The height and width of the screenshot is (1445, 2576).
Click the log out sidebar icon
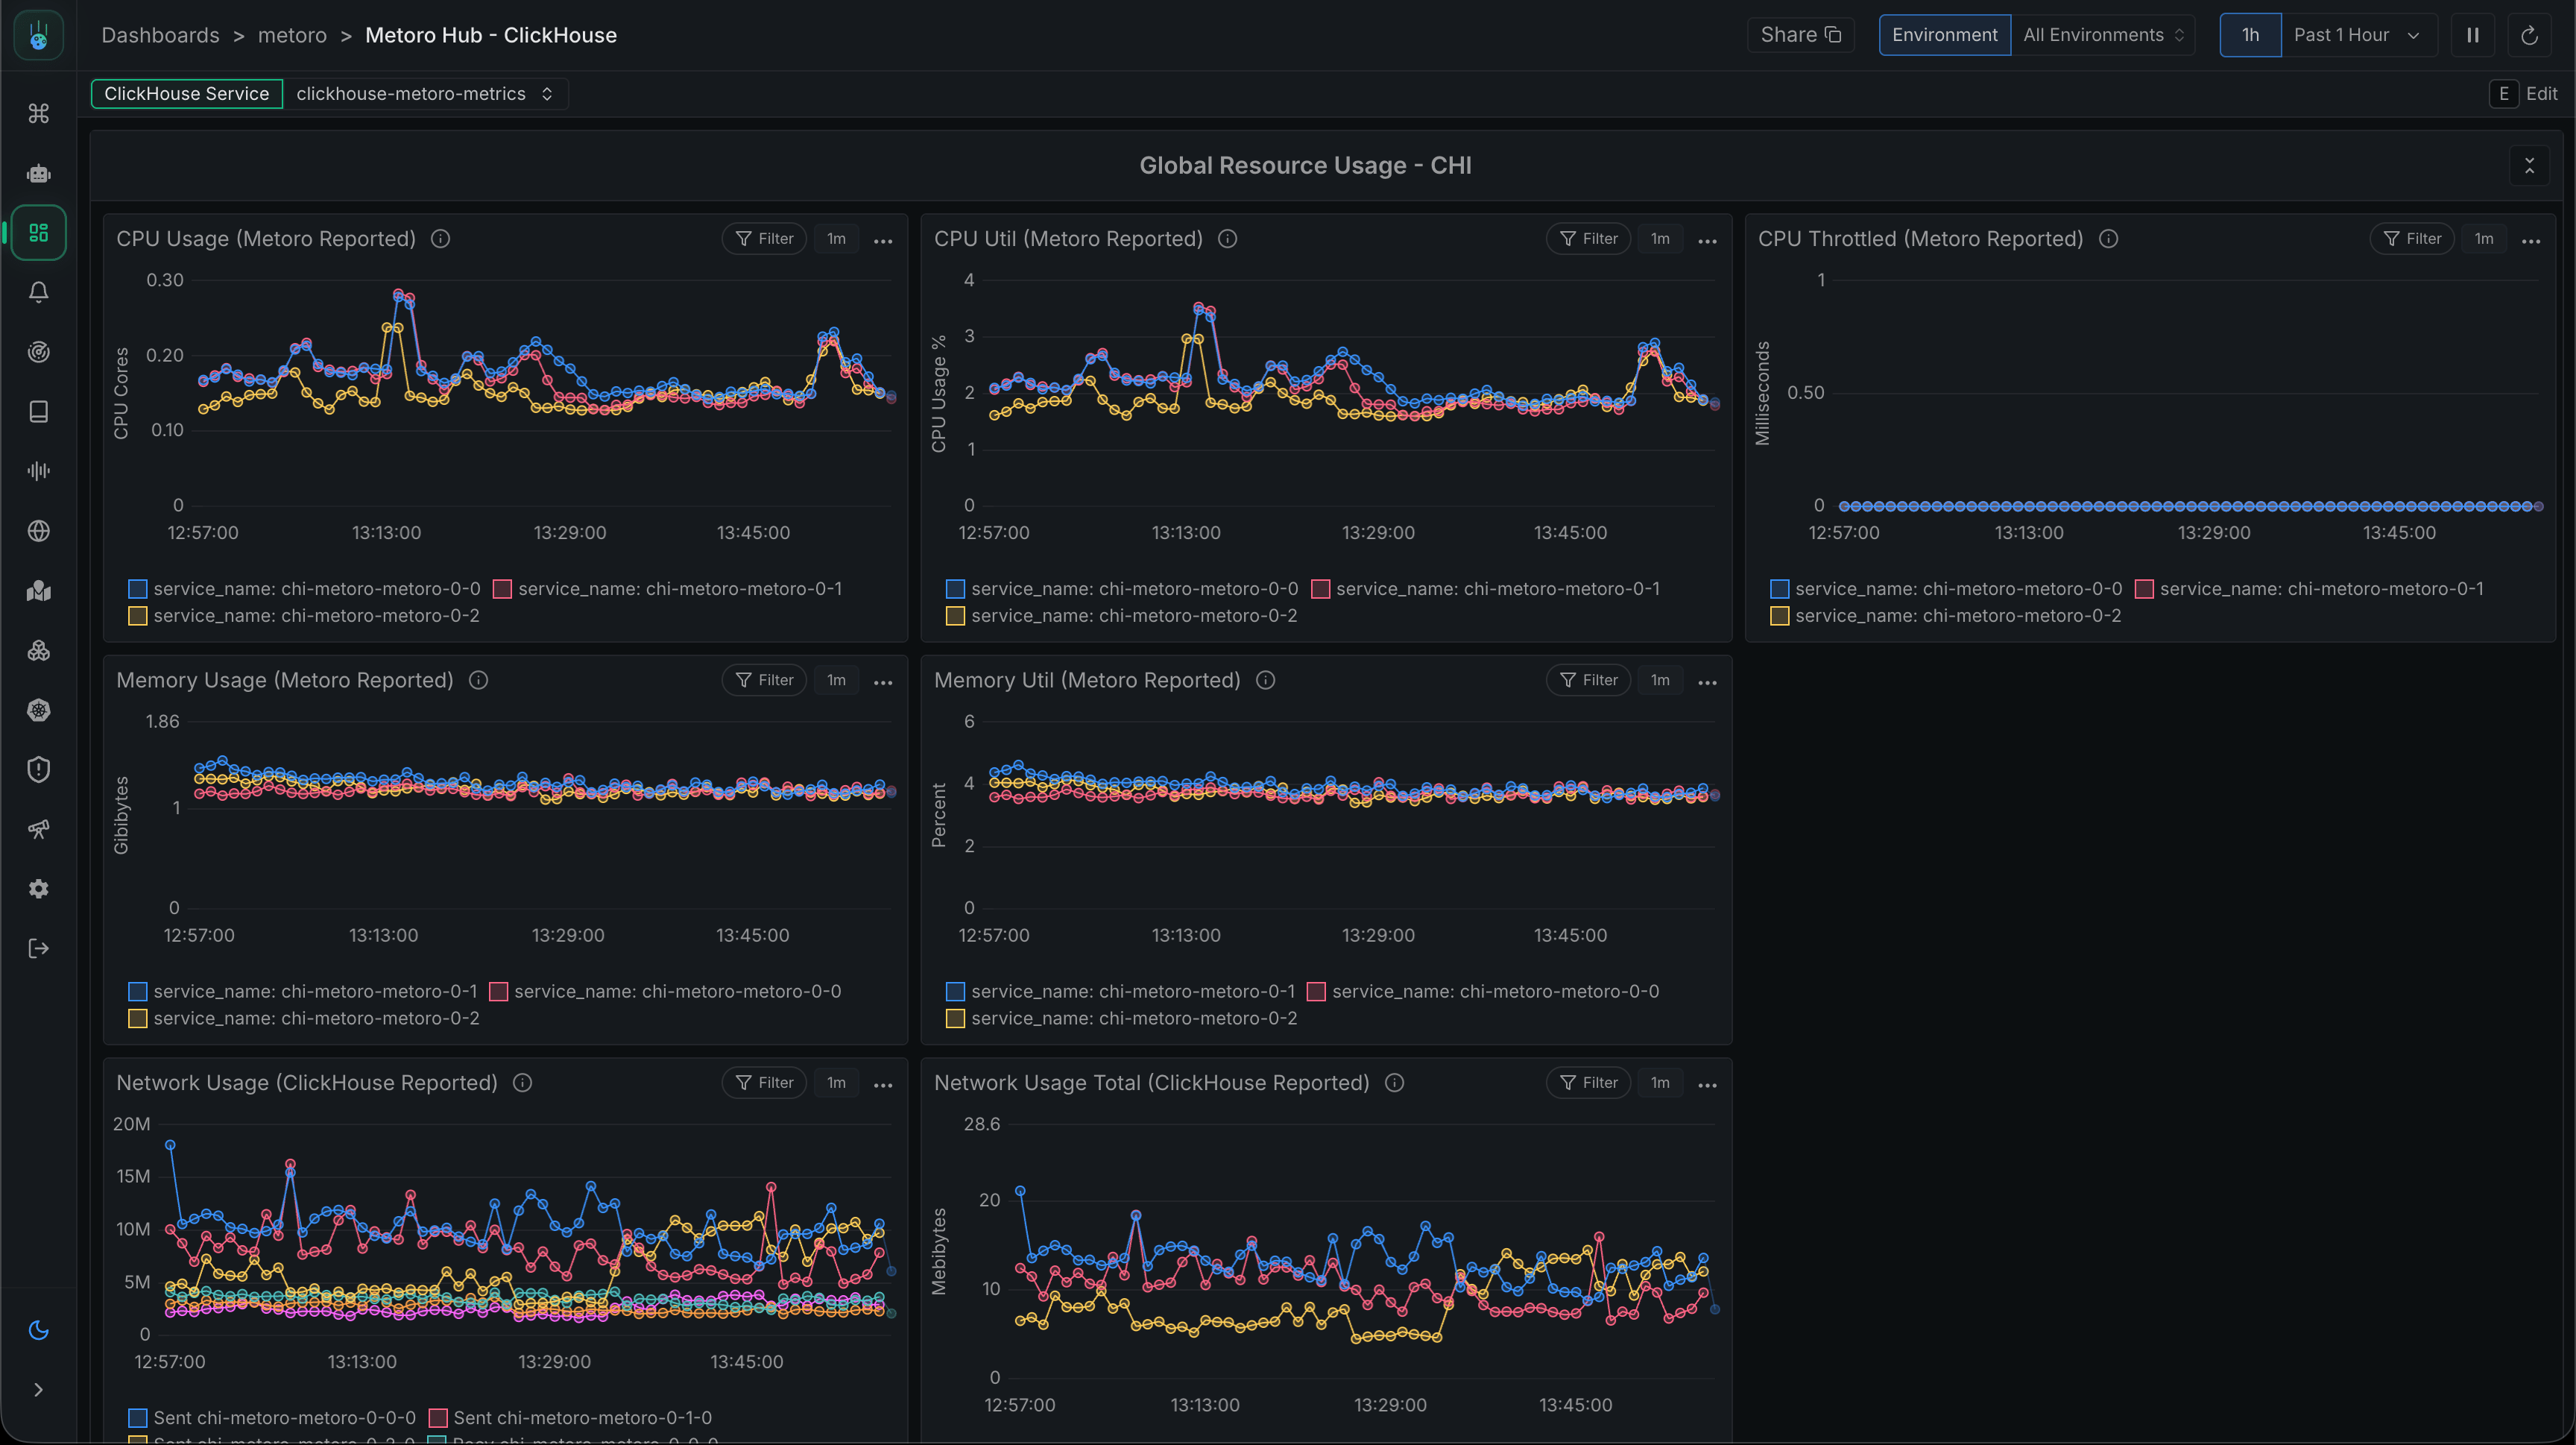pyautogui.click(x=39, y=949)
